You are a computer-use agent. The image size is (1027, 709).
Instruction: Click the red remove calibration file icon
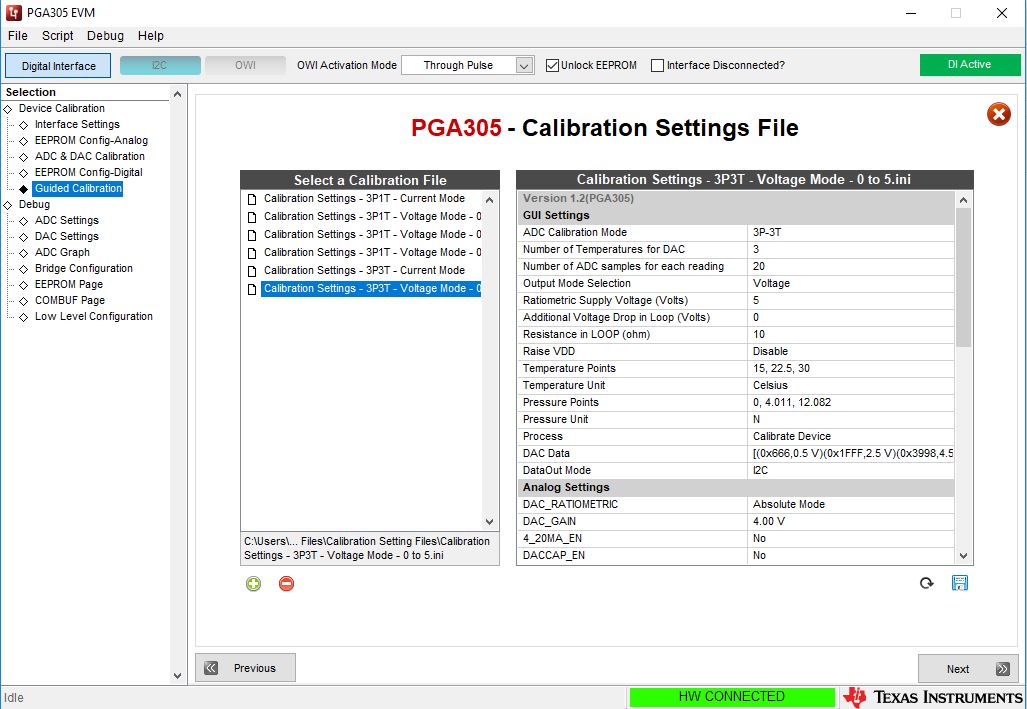coord(286,584)
